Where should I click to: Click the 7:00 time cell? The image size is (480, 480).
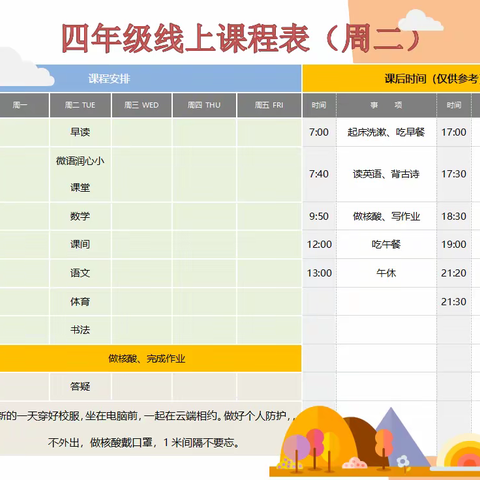coord(319,132)
